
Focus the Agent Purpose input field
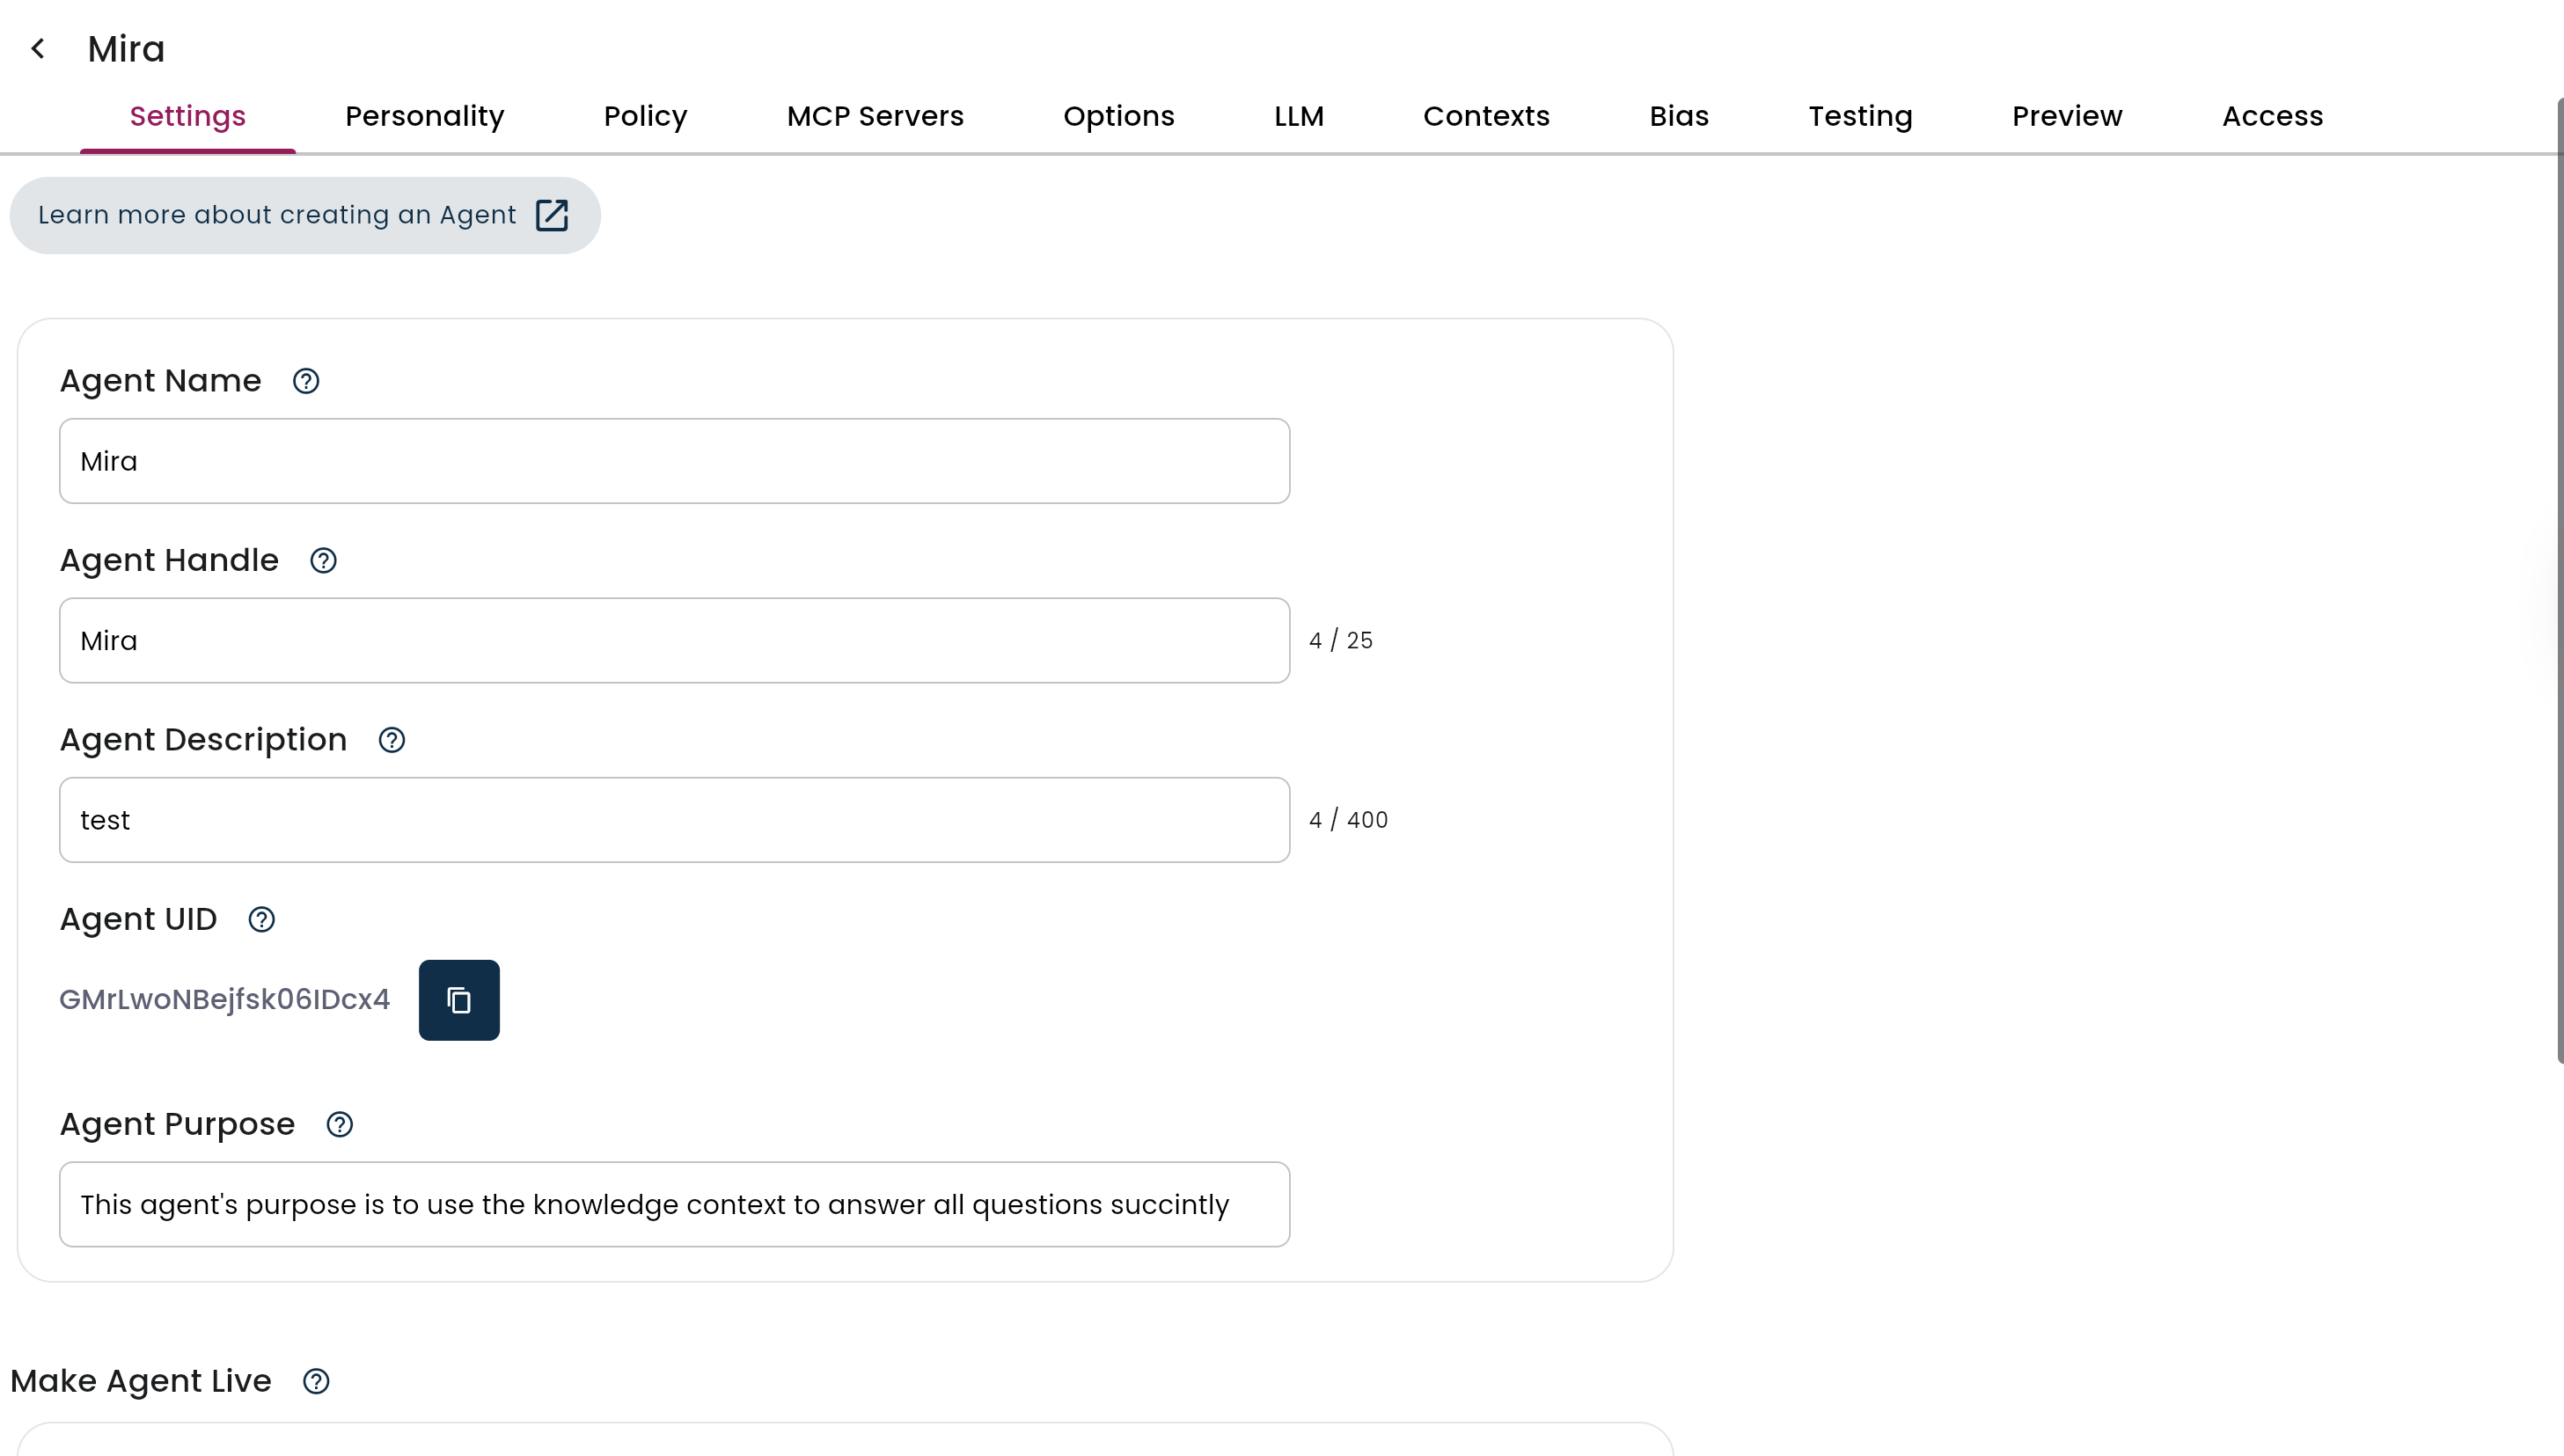(x=675, y=1204)
